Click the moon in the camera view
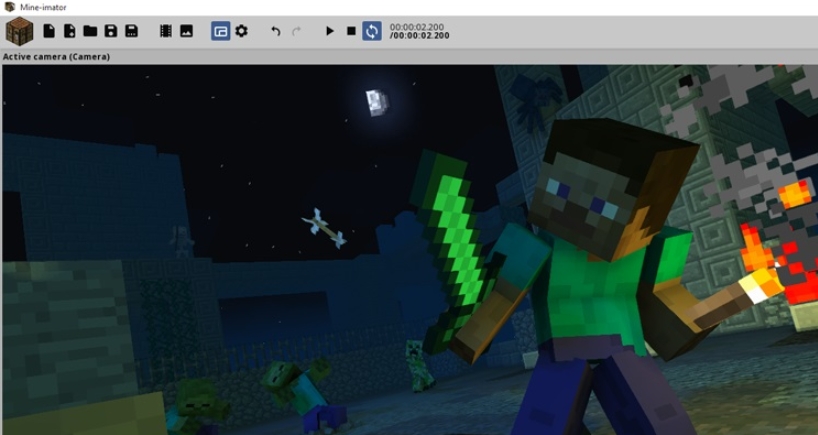 click(x=375, y=100)
